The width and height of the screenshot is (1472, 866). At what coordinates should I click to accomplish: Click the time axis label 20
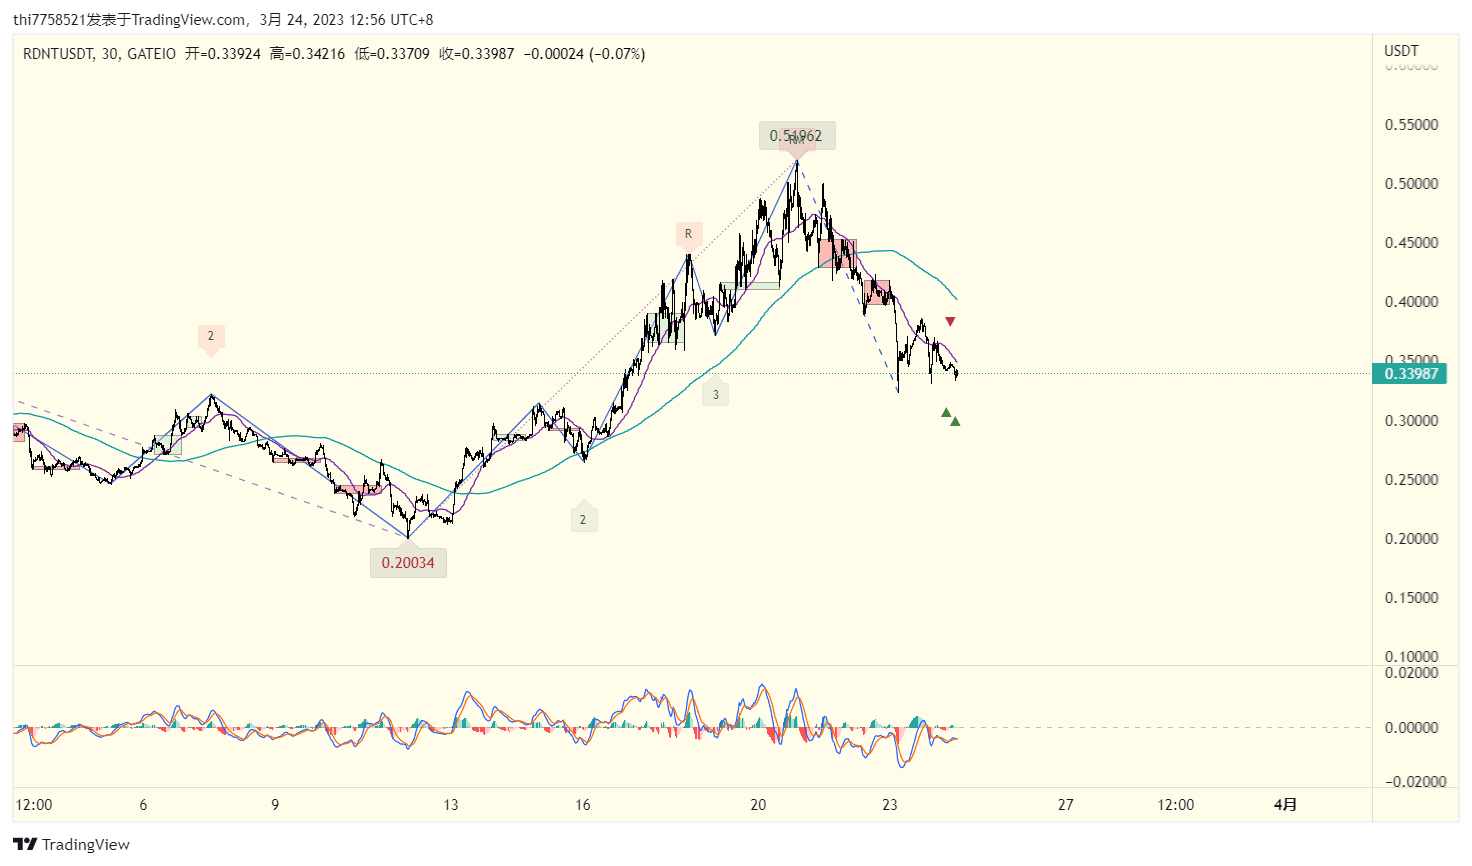(758, 805)
